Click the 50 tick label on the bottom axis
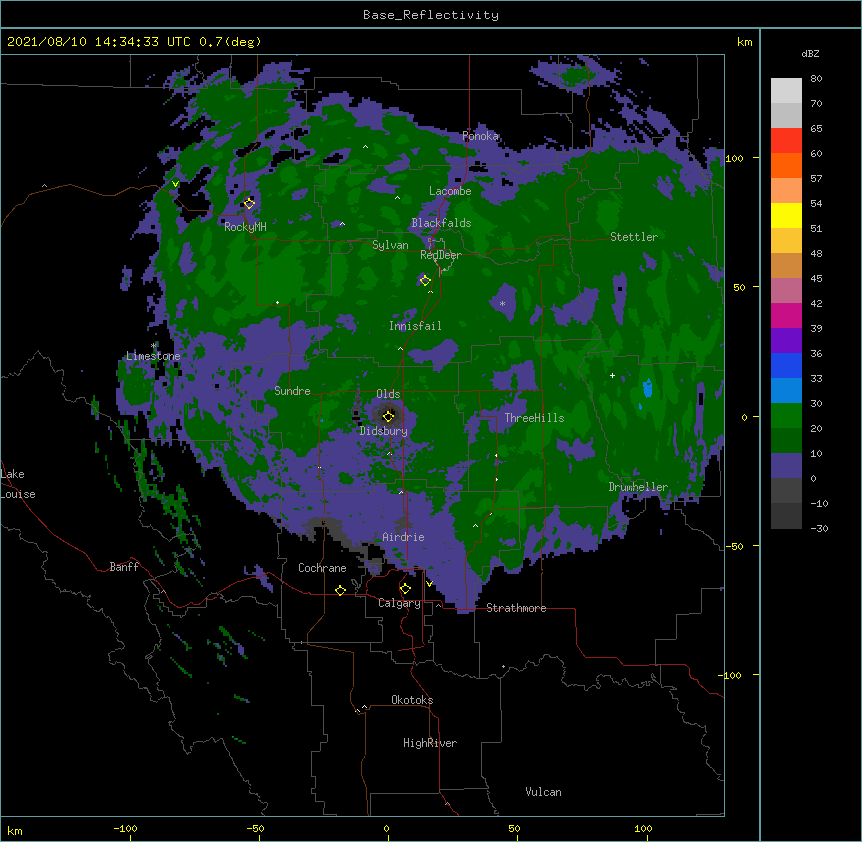Screen dimensions: 862x842 515,829
